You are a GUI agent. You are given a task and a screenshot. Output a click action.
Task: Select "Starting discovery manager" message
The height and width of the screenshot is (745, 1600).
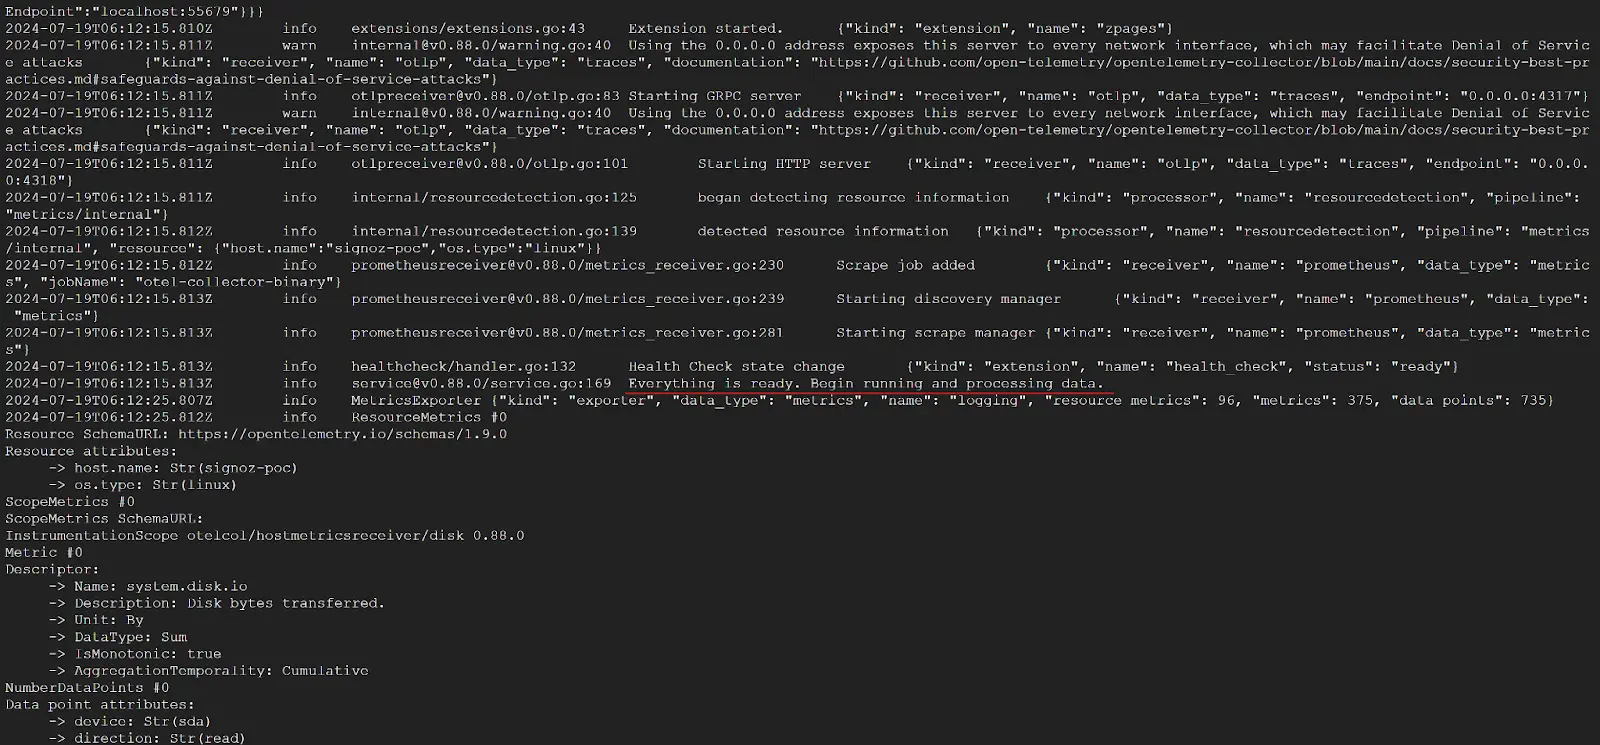(948, 298)
